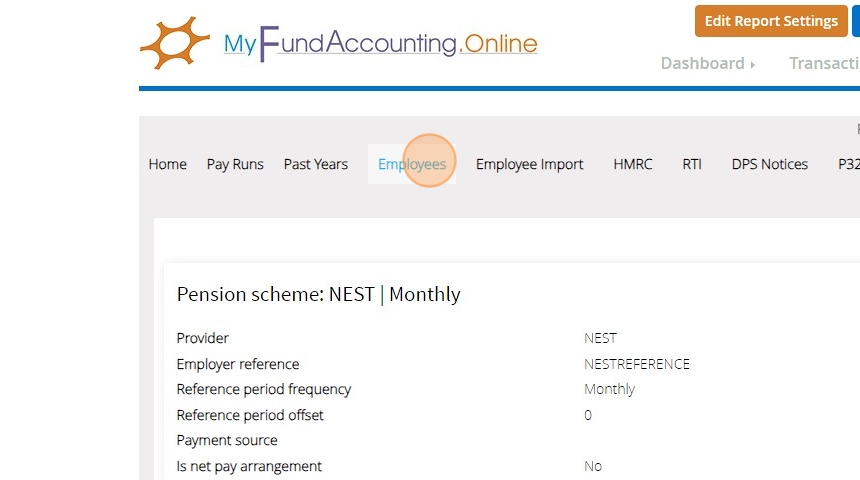The image size is (860, 480).
Task: Click the orange MyFundAccounting logo emblem
Action: click(174, 43)
